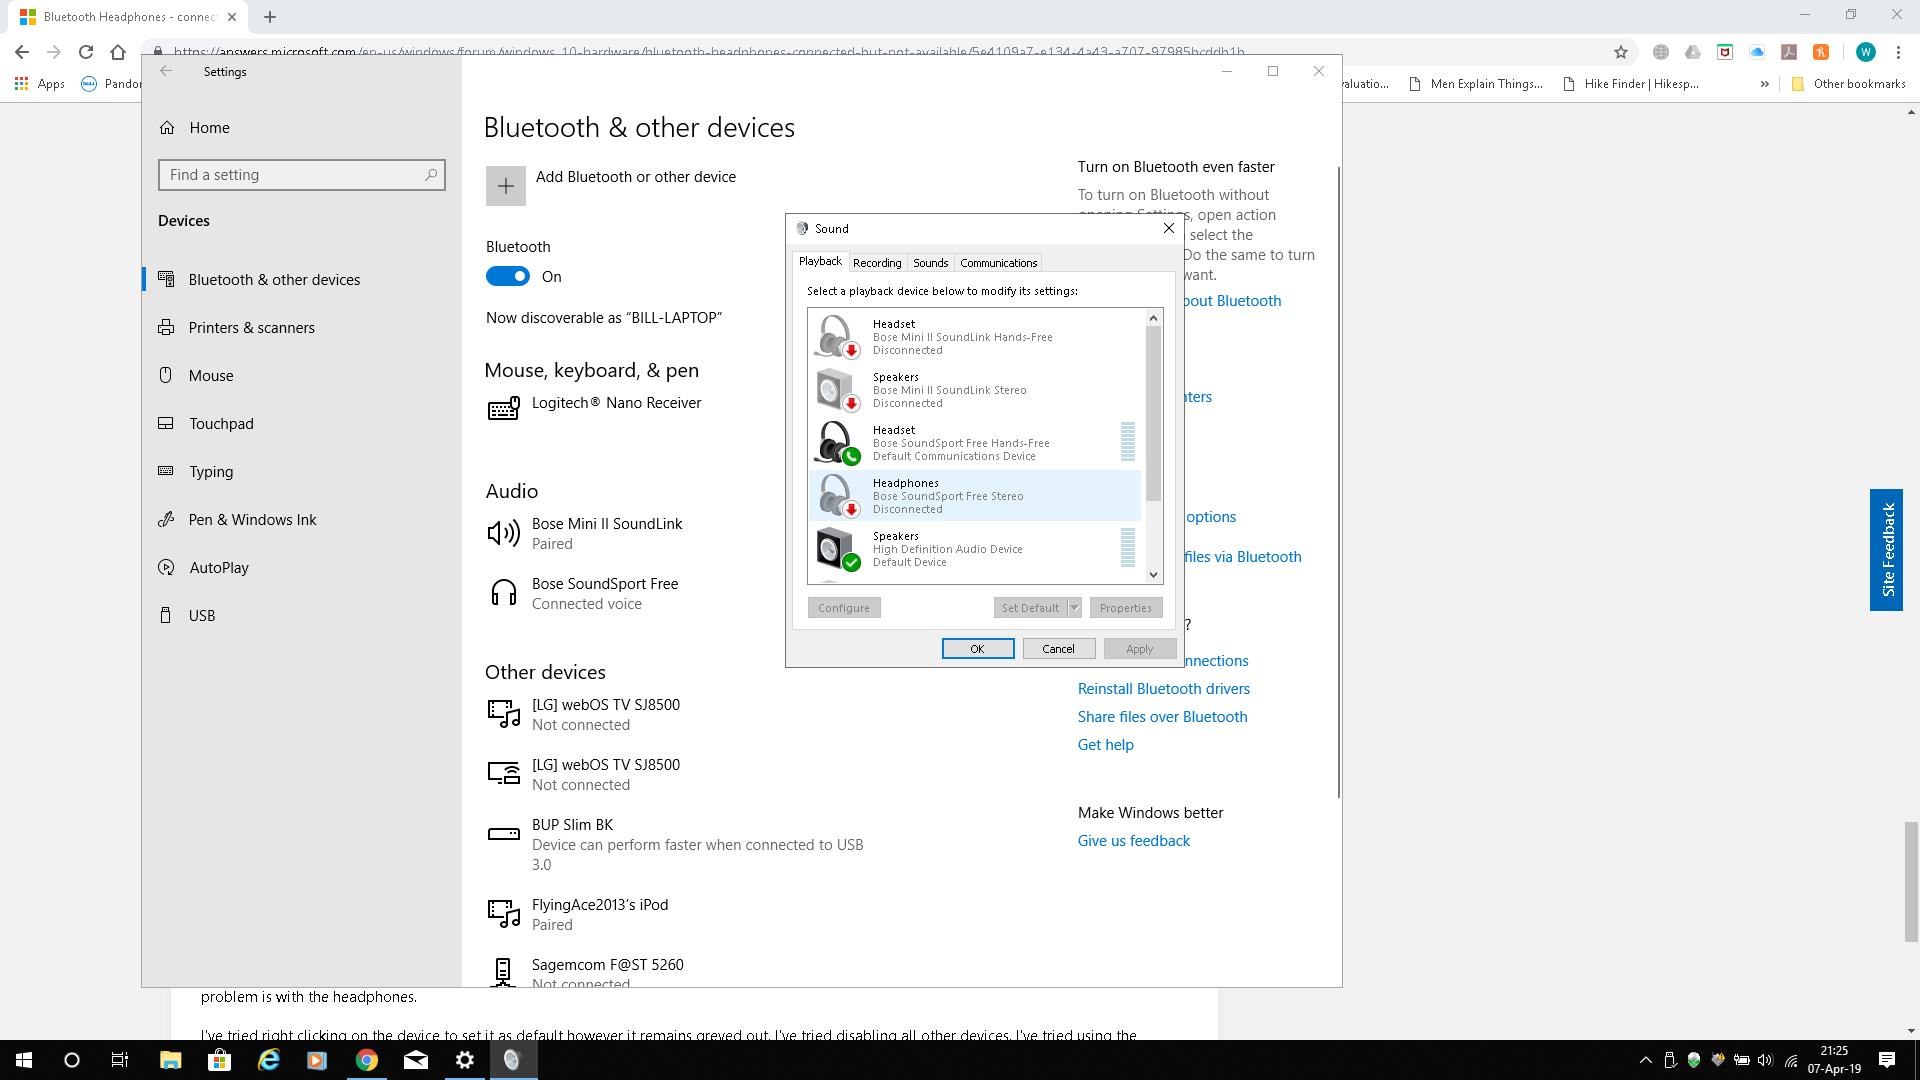
Task: Switch to the Recording tab in Sound dialog
Action: (876, 262)
